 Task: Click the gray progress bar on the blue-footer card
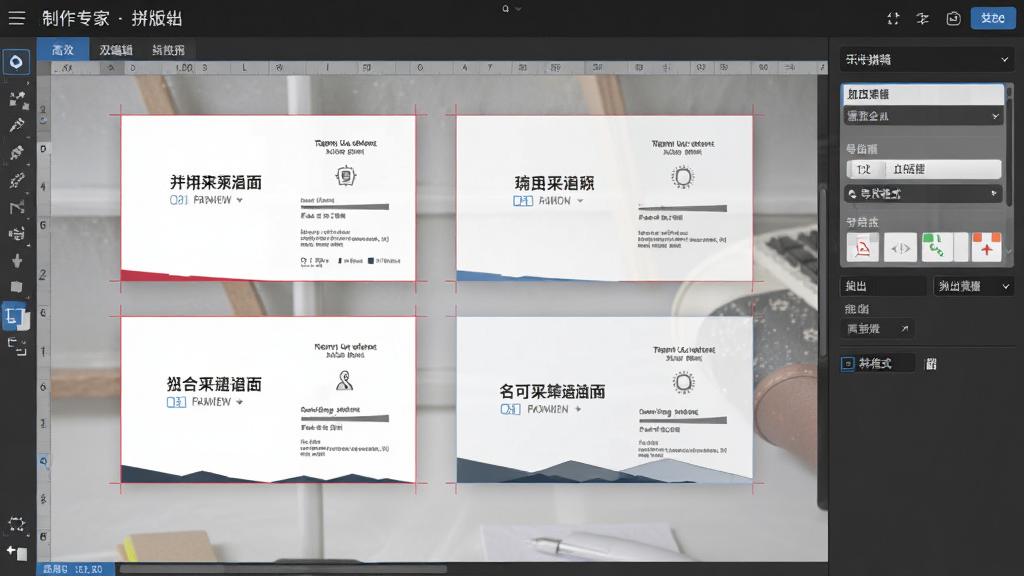pos(682,208)
